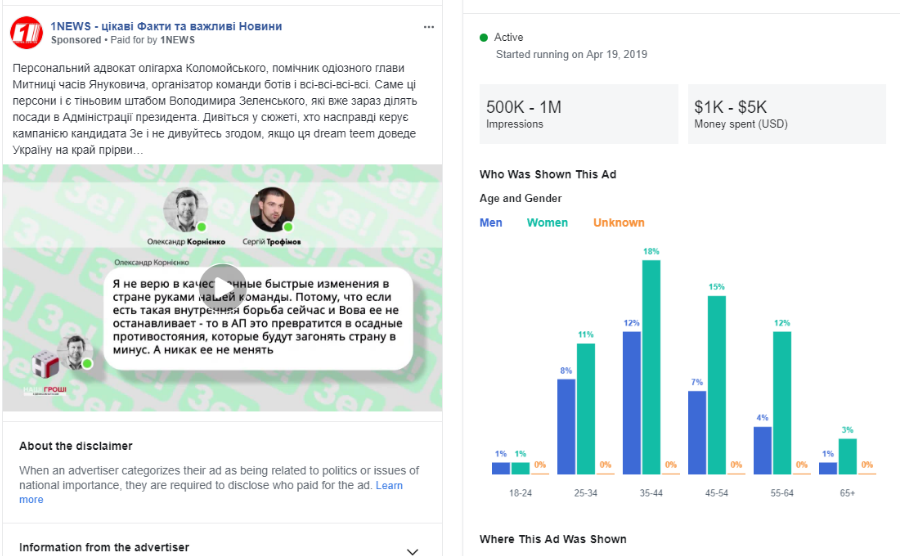The width and height of the screenshot is (900, 556).
Task: Click the 18% women bar for 35-44
Action: [x=651, y=366]
